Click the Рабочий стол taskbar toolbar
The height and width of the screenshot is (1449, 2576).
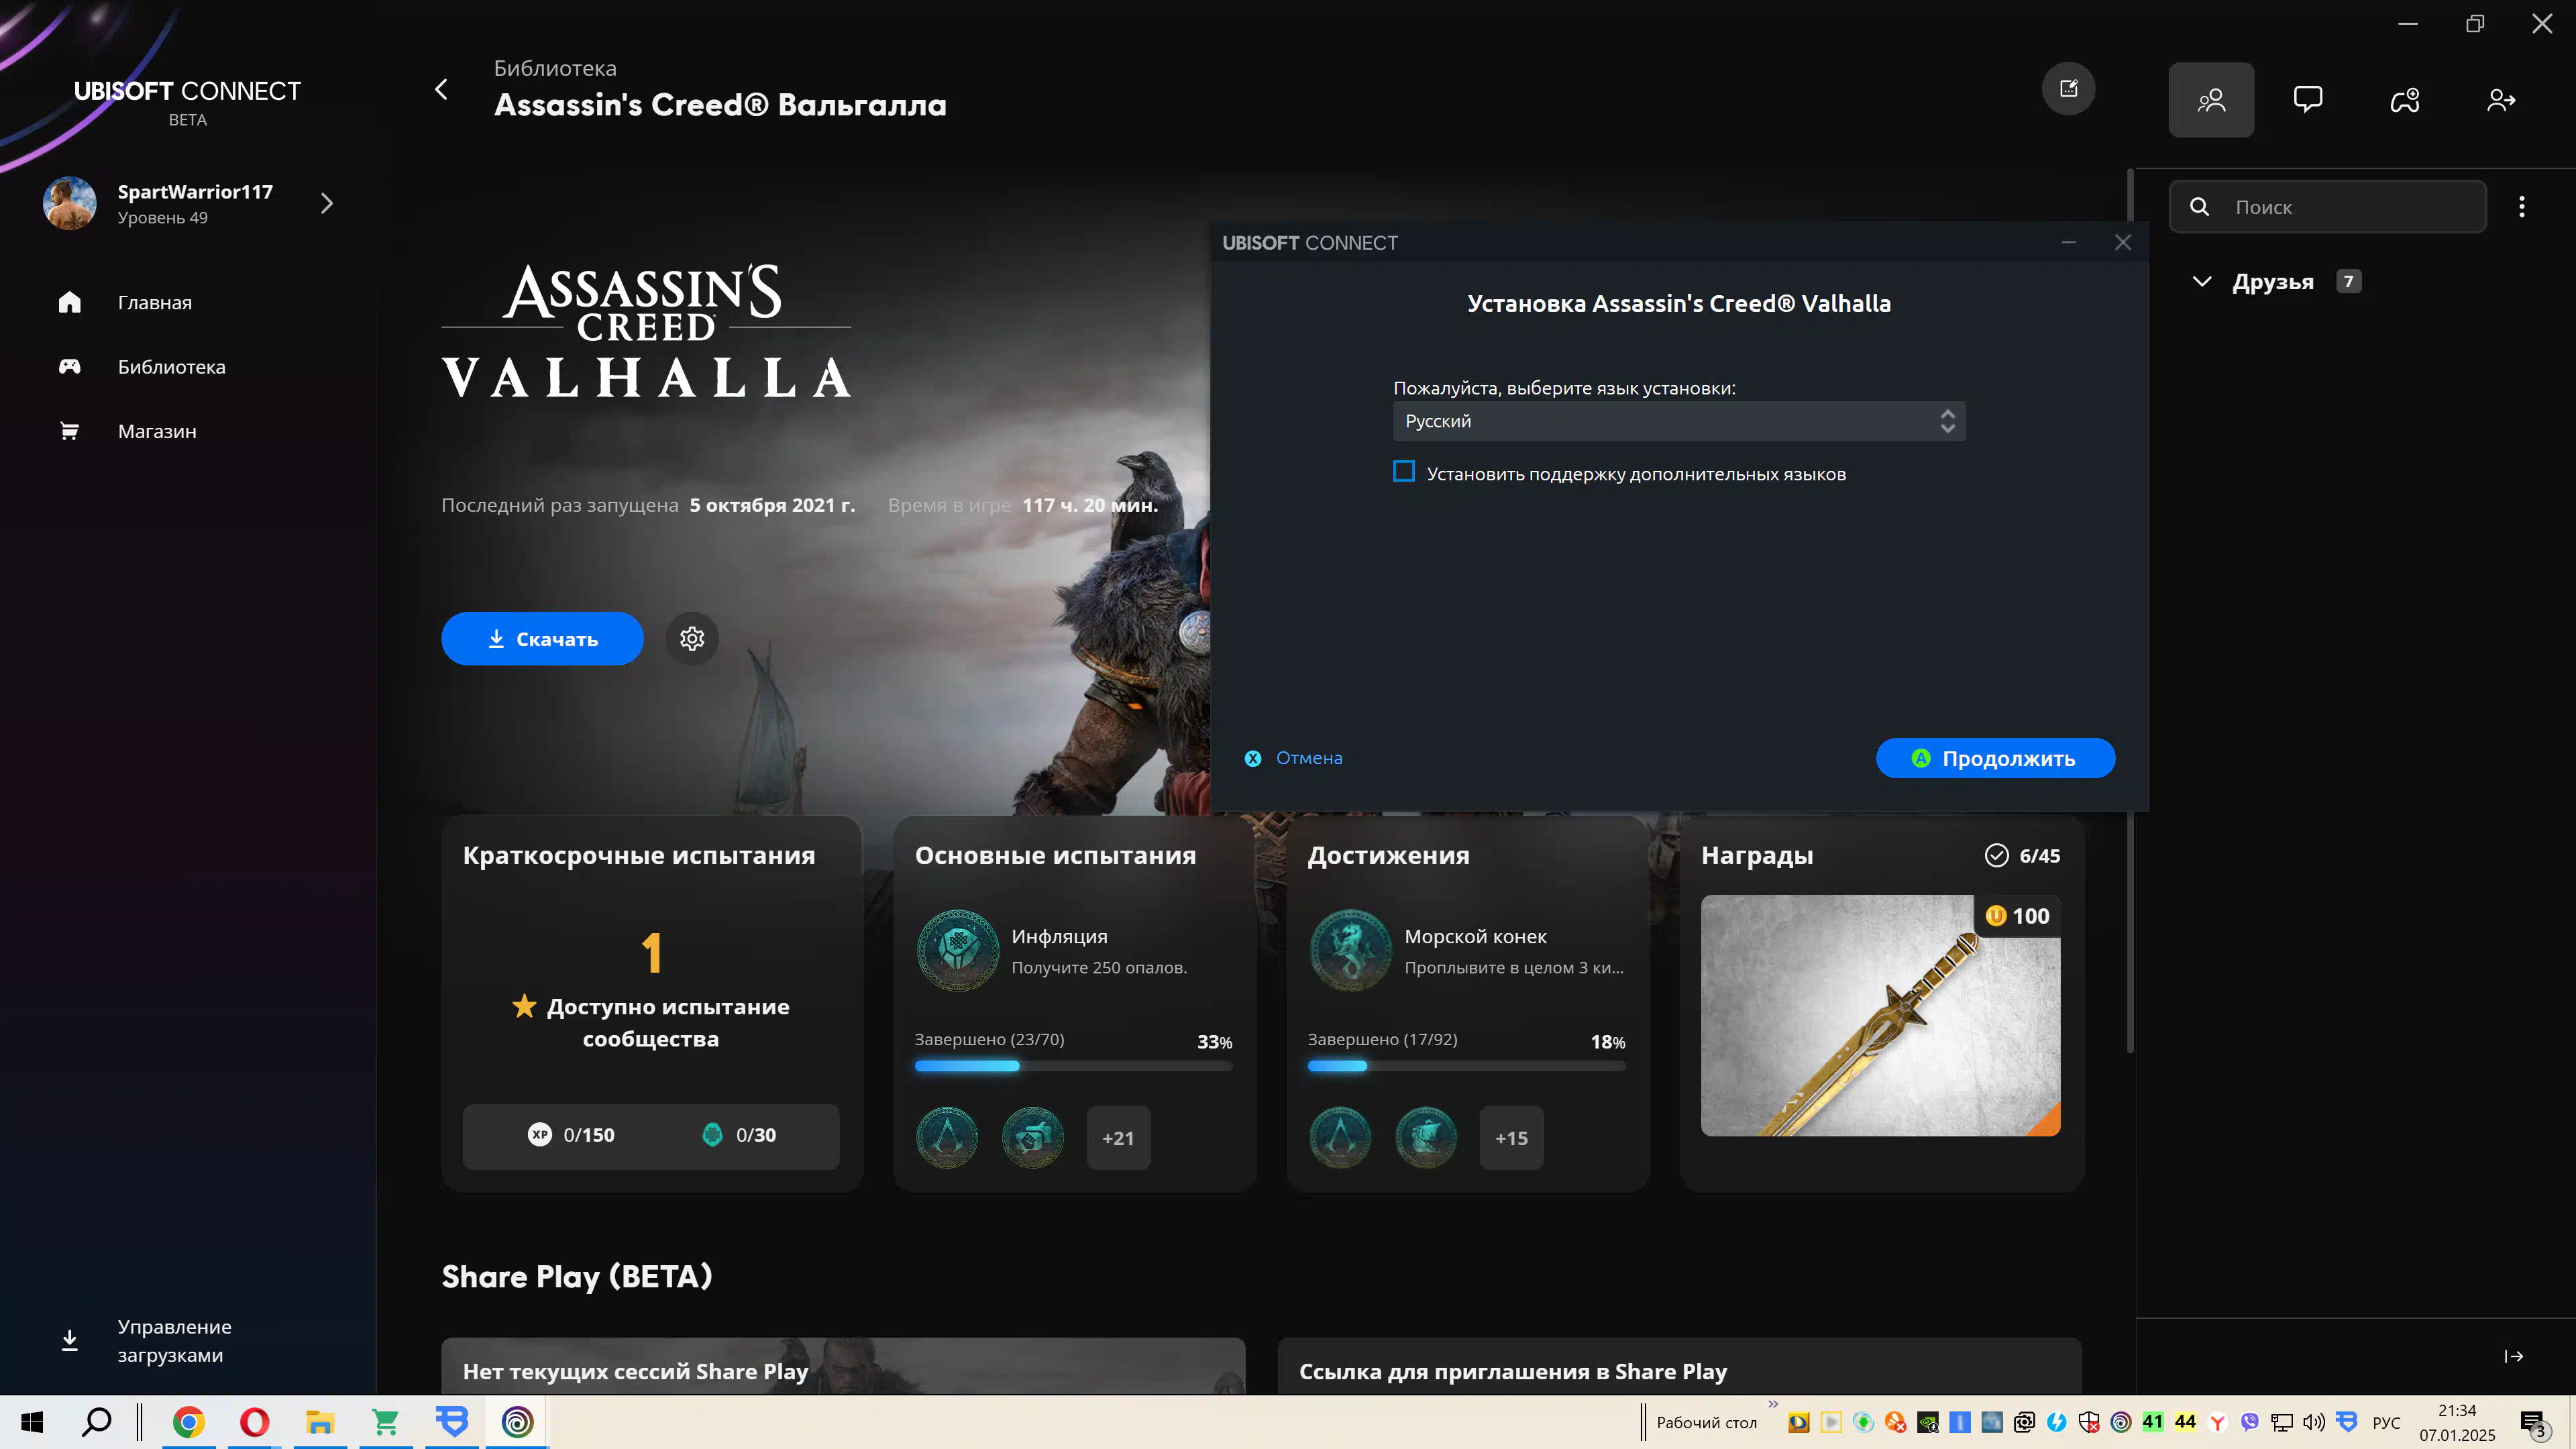coord(1706,1422)
